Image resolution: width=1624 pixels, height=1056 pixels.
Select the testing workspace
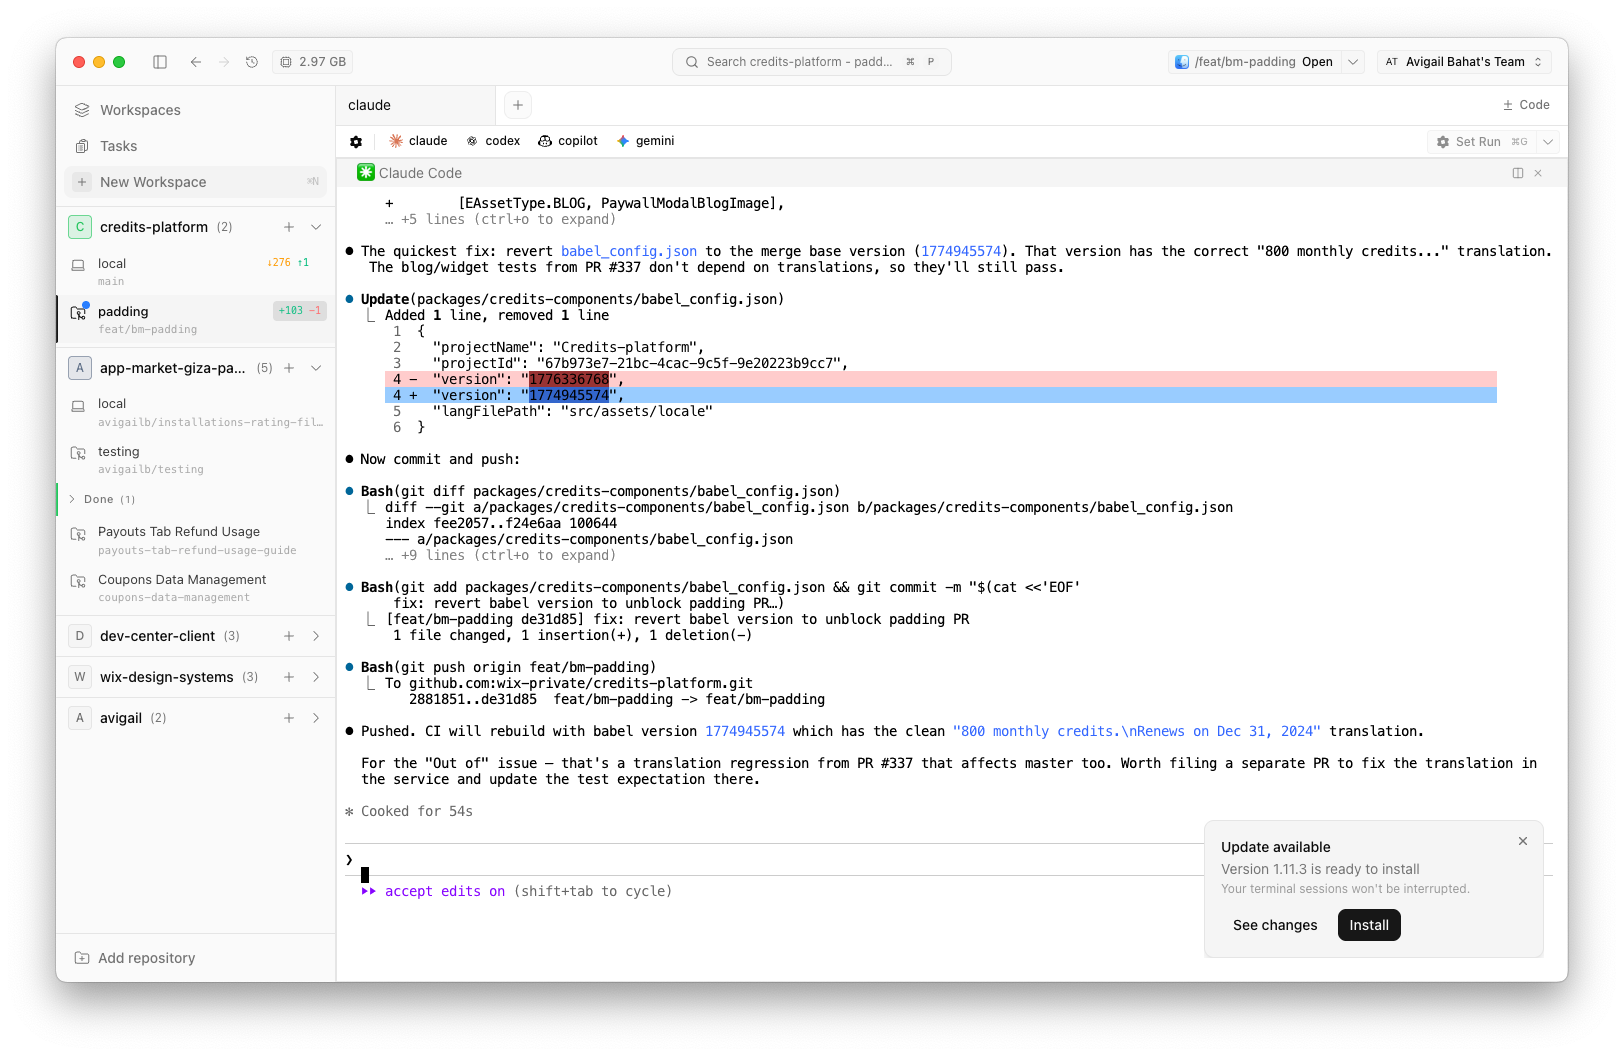tap(196, 460)
